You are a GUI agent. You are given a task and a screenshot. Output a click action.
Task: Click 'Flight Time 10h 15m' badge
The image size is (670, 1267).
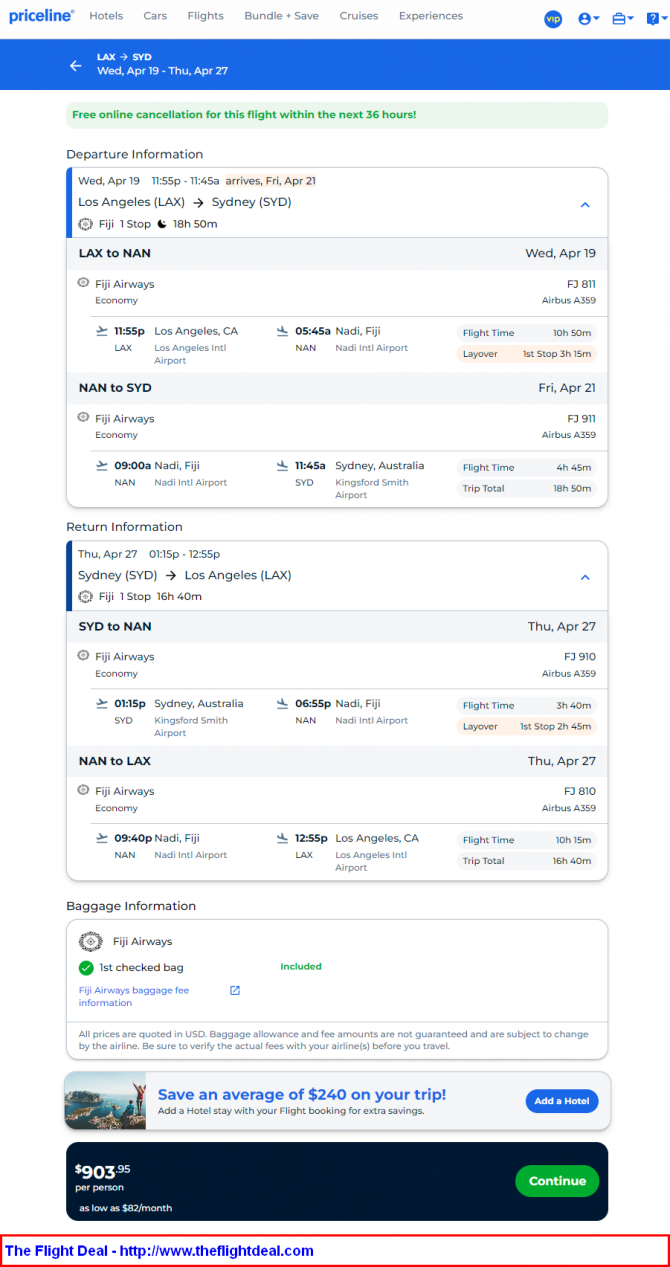pos(527,840)
